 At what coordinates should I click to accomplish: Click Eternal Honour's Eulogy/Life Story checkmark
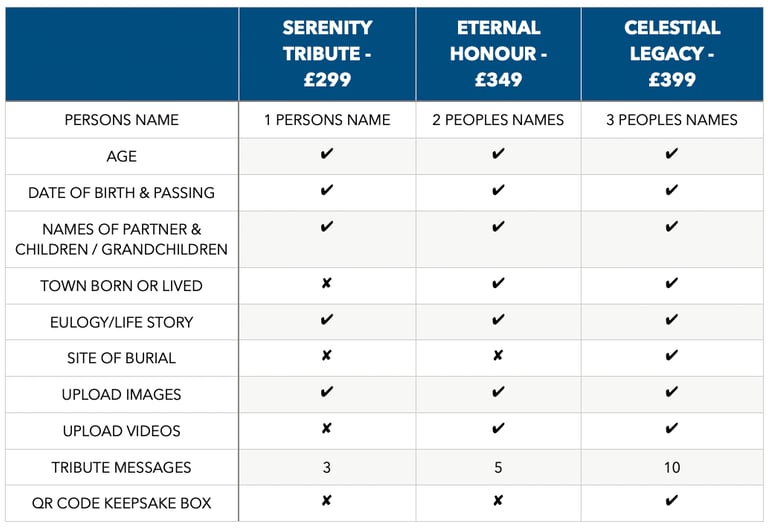(498, 319)
